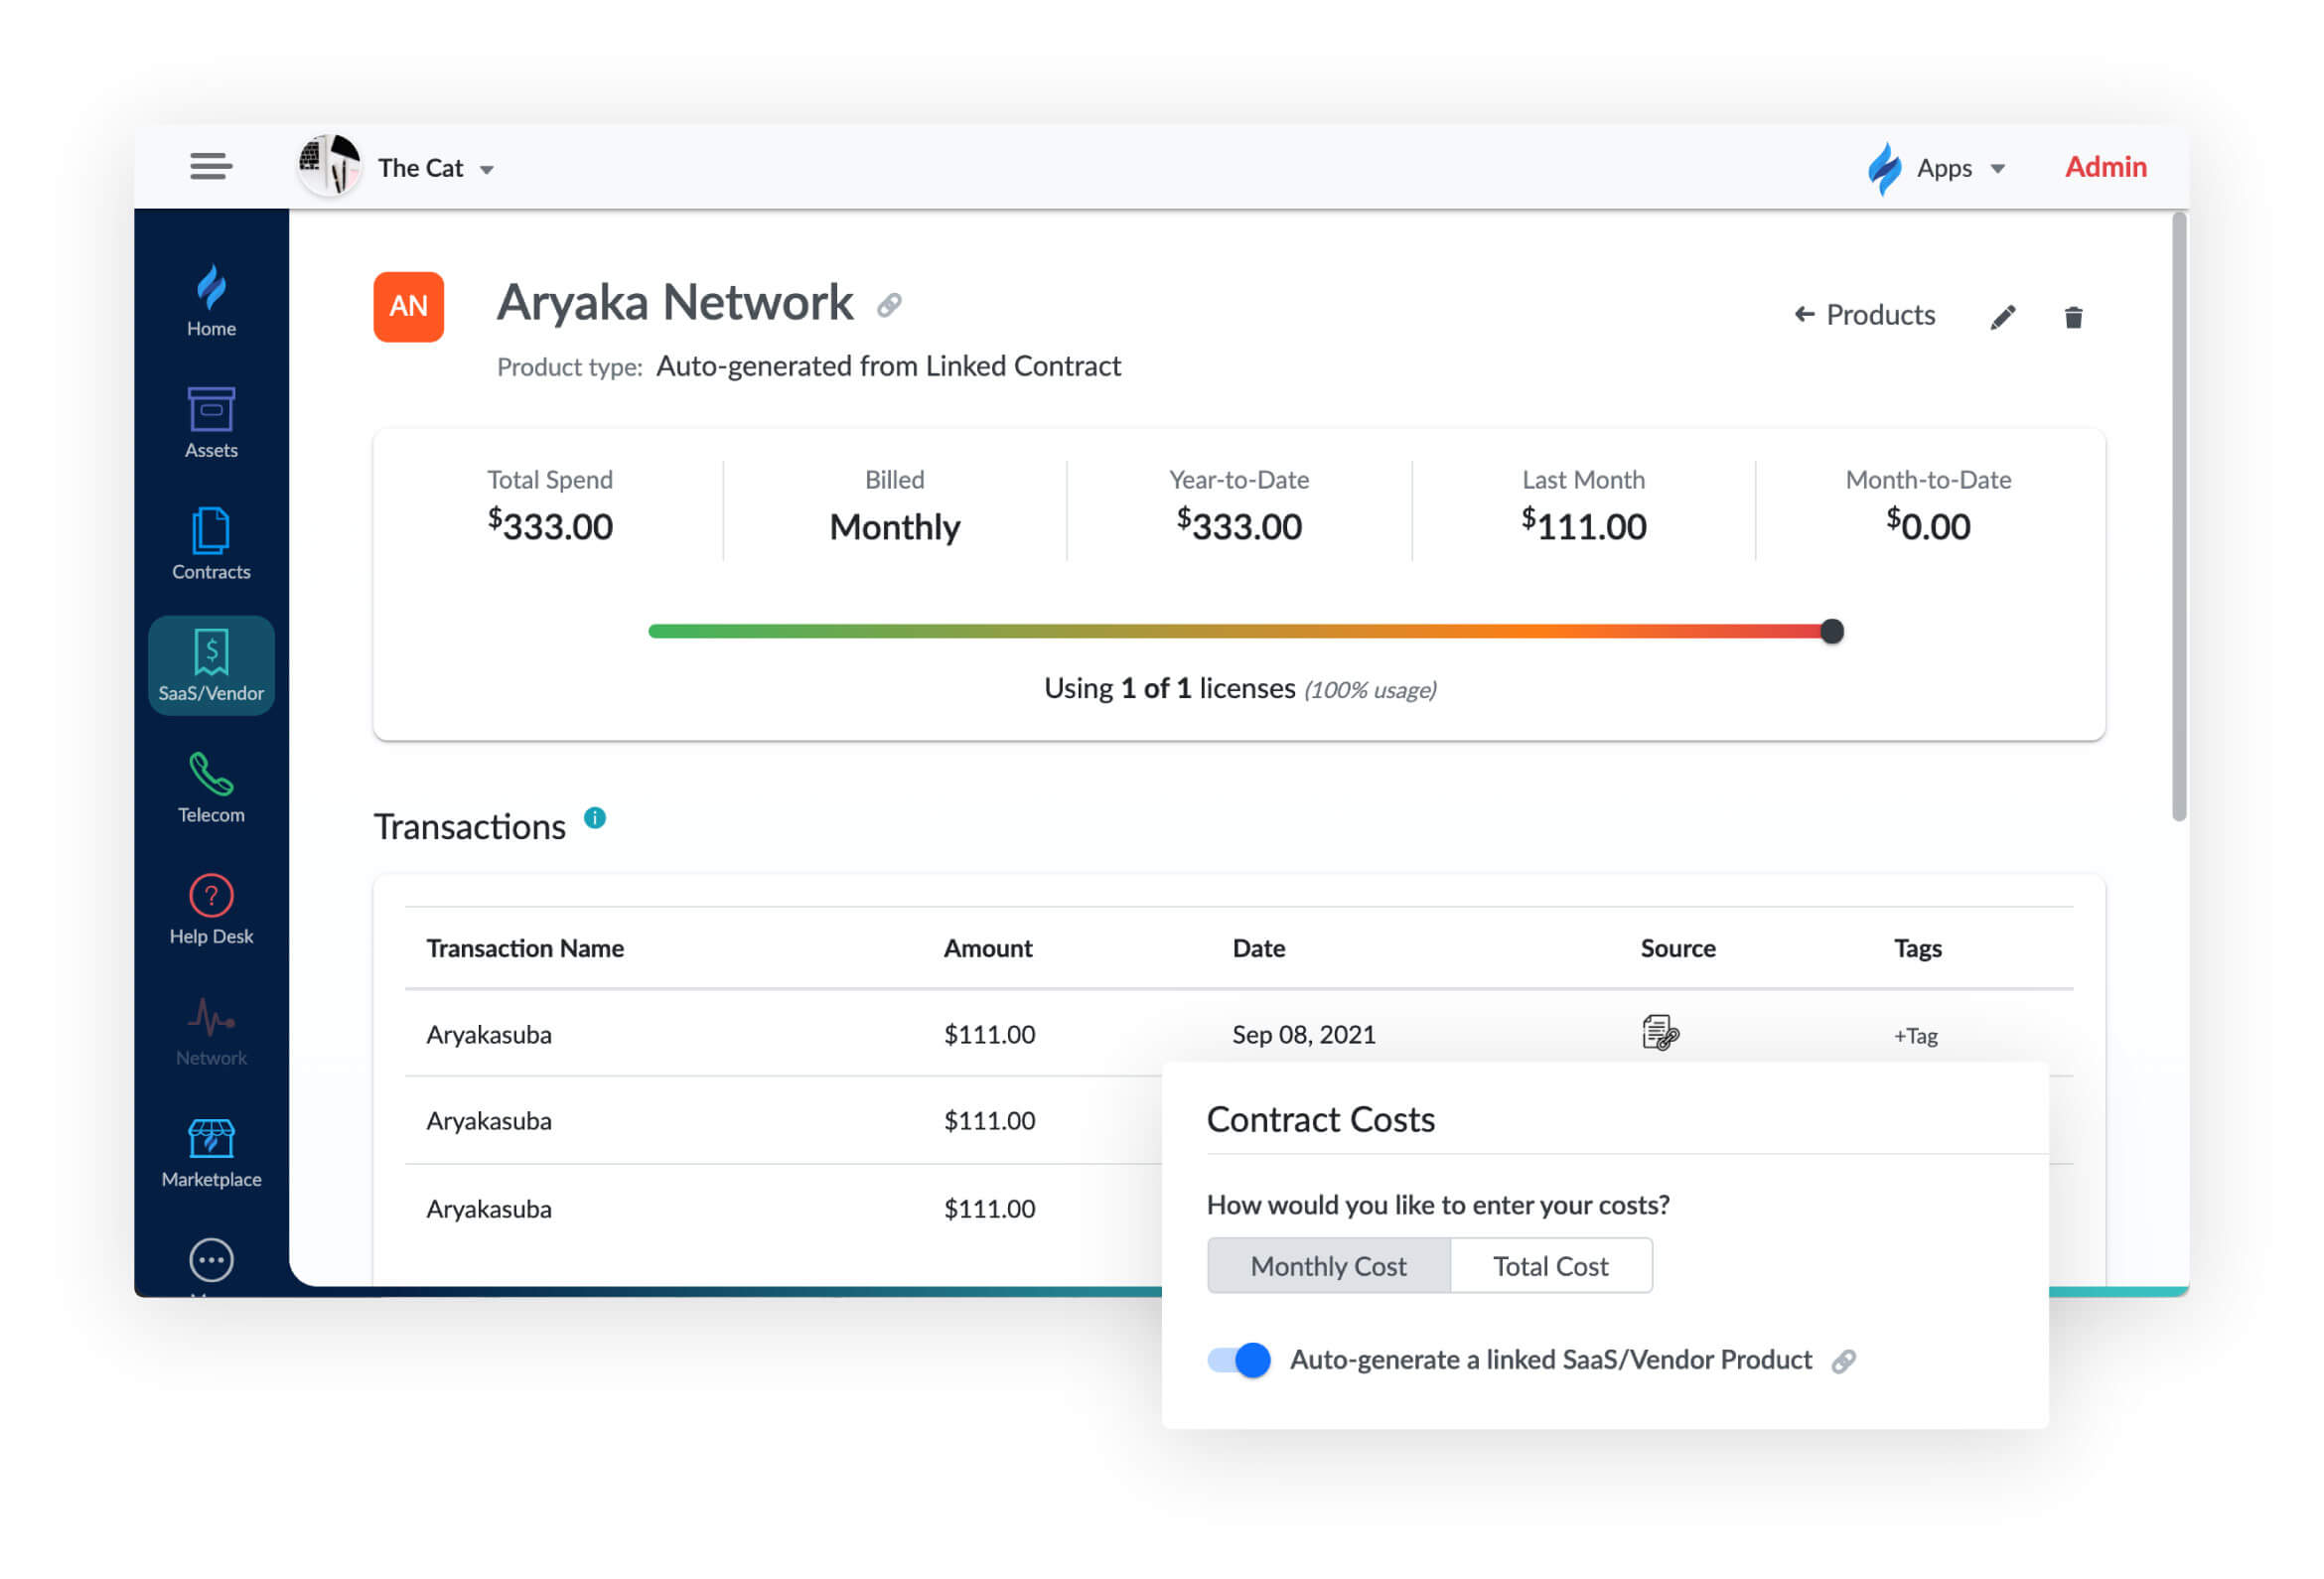Image resolution: width=2324 pixels, height=1579 pixels.
Task: Select Monthly Cost option
Action: click(x=1329, y=1266)
